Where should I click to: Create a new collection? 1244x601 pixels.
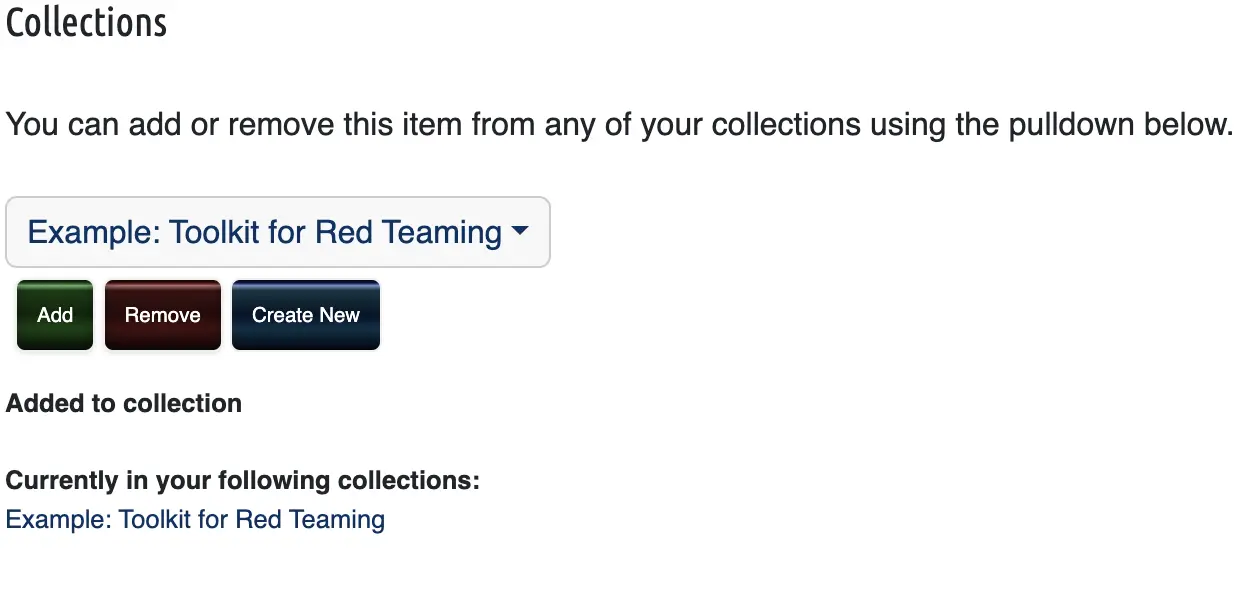[x=306, y=315]
